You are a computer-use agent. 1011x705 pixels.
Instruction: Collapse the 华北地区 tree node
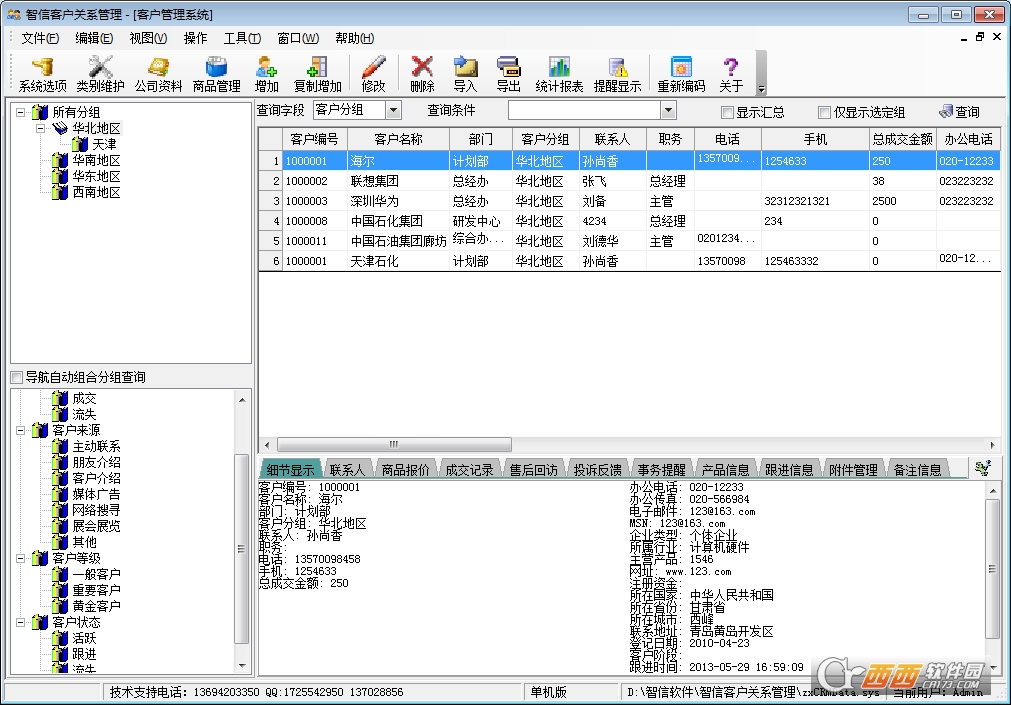pyautogui.click(x=41, y=128)
